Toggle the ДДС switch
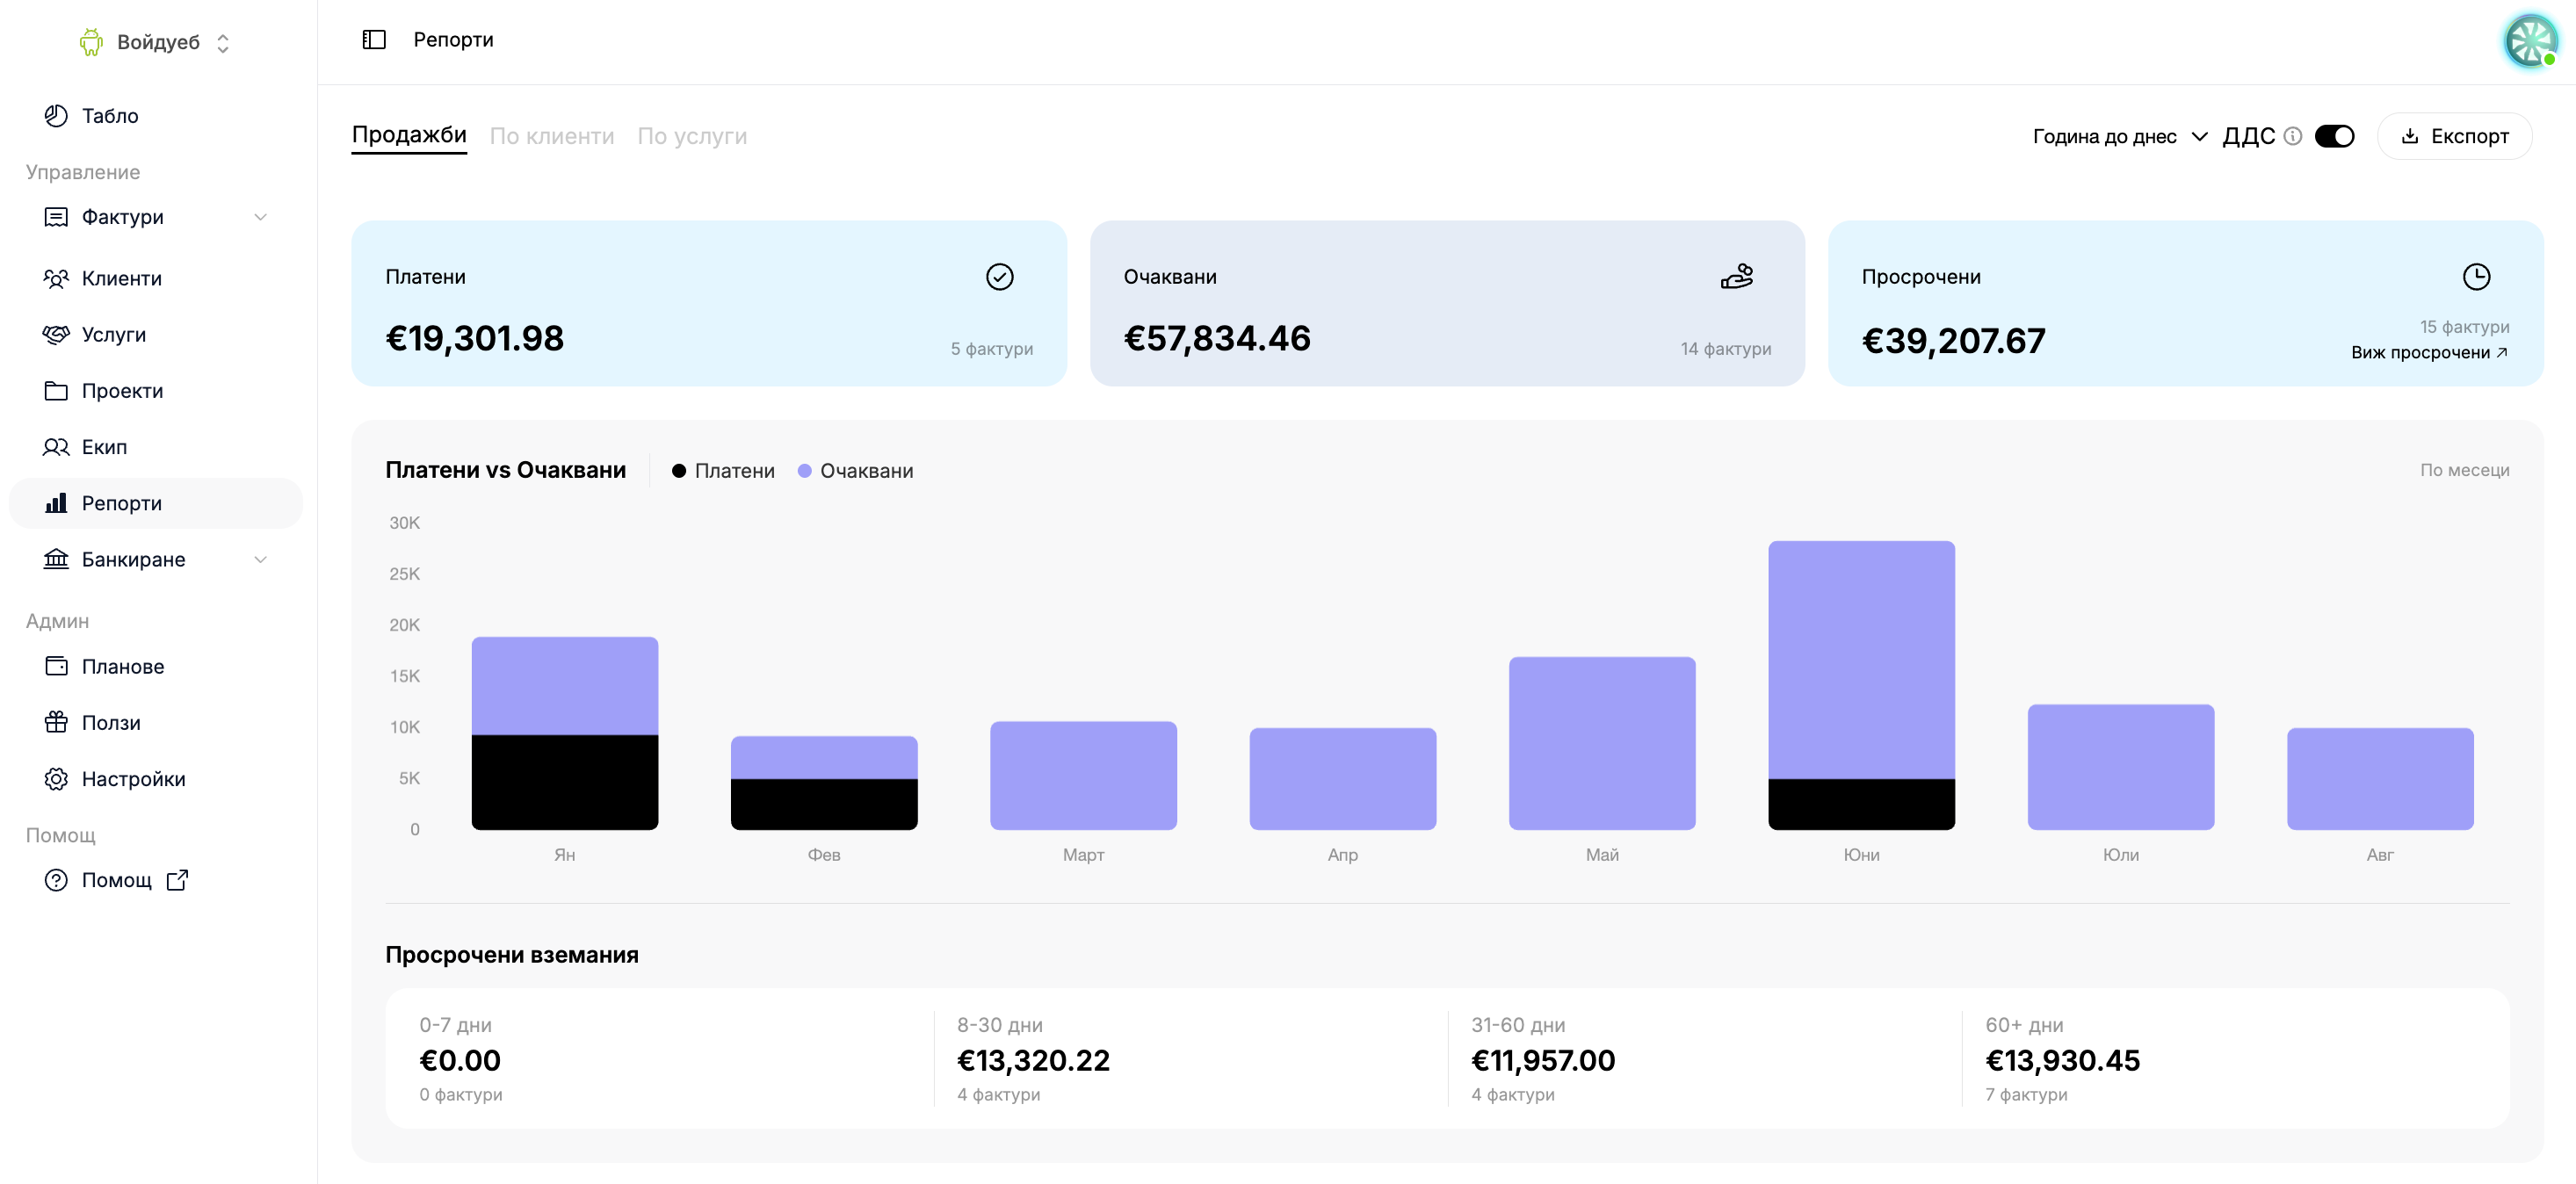This screenshot has width=2576, height=1184. tap(2334, 136)
